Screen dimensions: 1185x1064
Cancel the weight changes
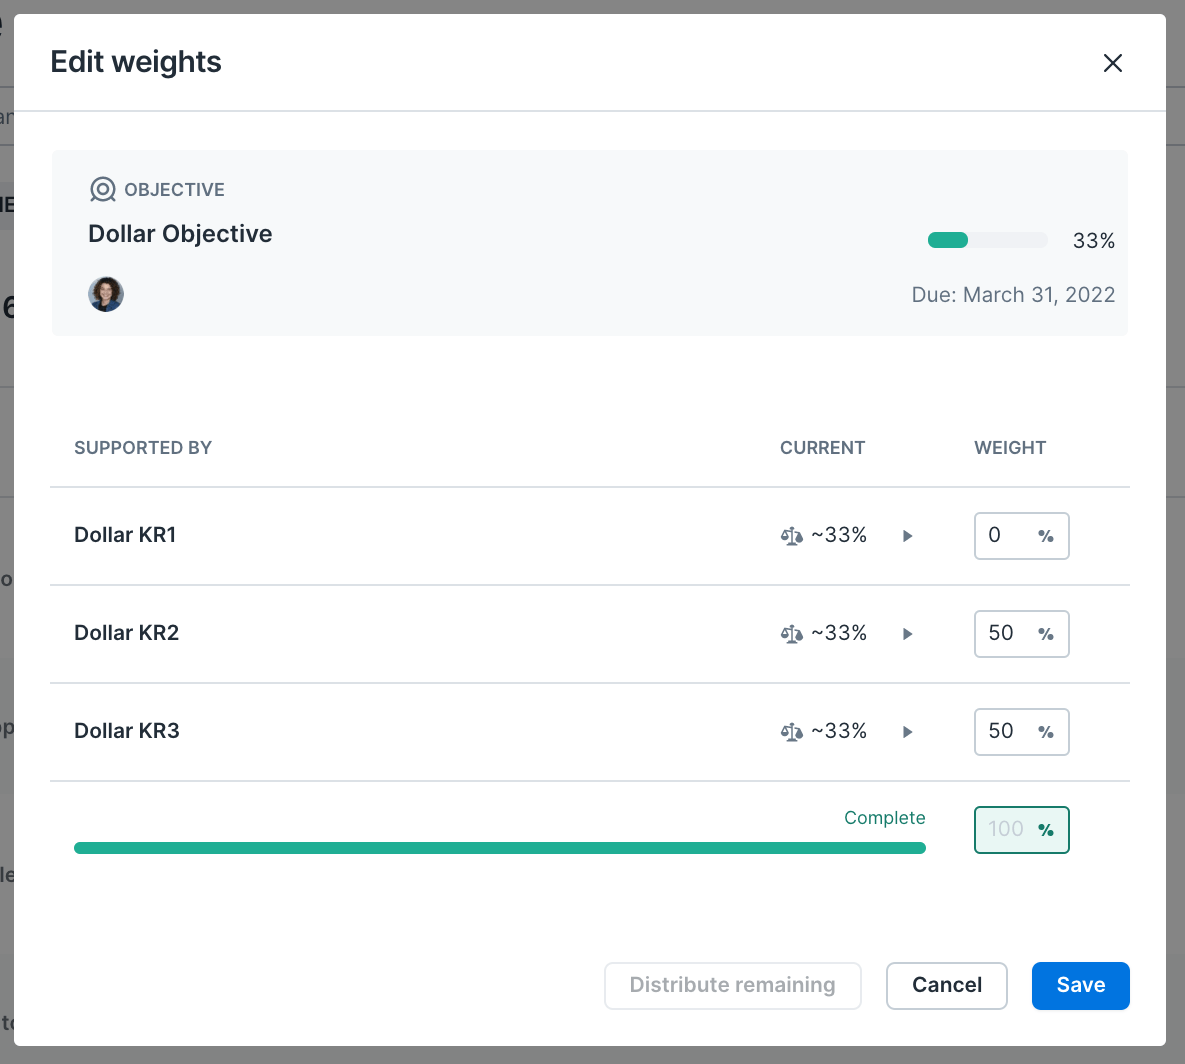[x=946, y=985]
